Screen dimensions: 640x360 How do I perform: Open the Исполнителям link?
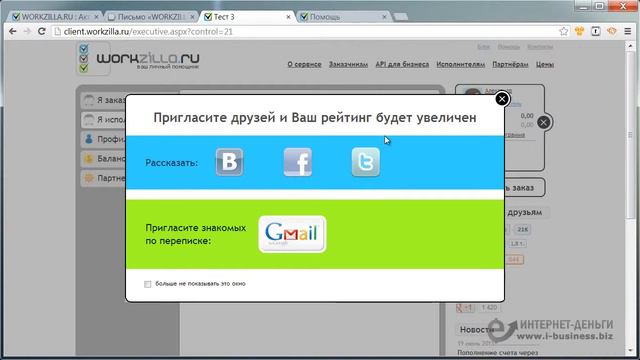click(460, 64)
